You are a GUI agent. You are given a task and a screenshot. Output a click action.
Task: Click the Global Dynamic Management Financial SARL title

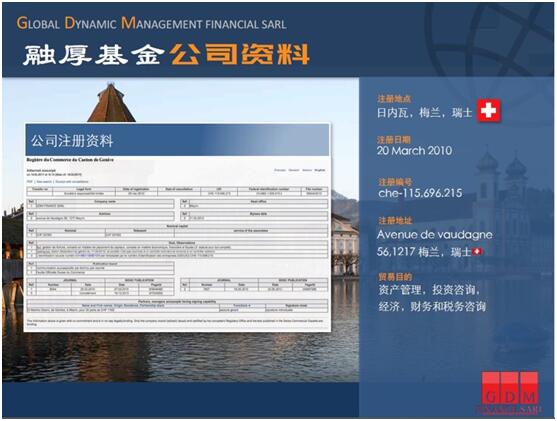[151, 23]
